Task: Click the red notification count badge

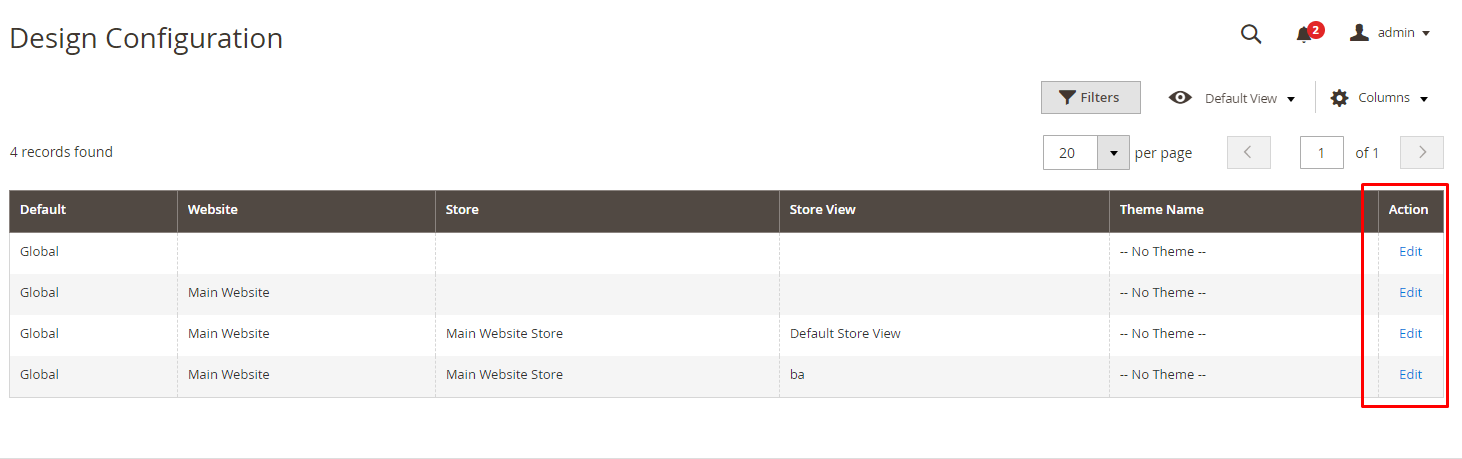Action: click(1316, 30)
